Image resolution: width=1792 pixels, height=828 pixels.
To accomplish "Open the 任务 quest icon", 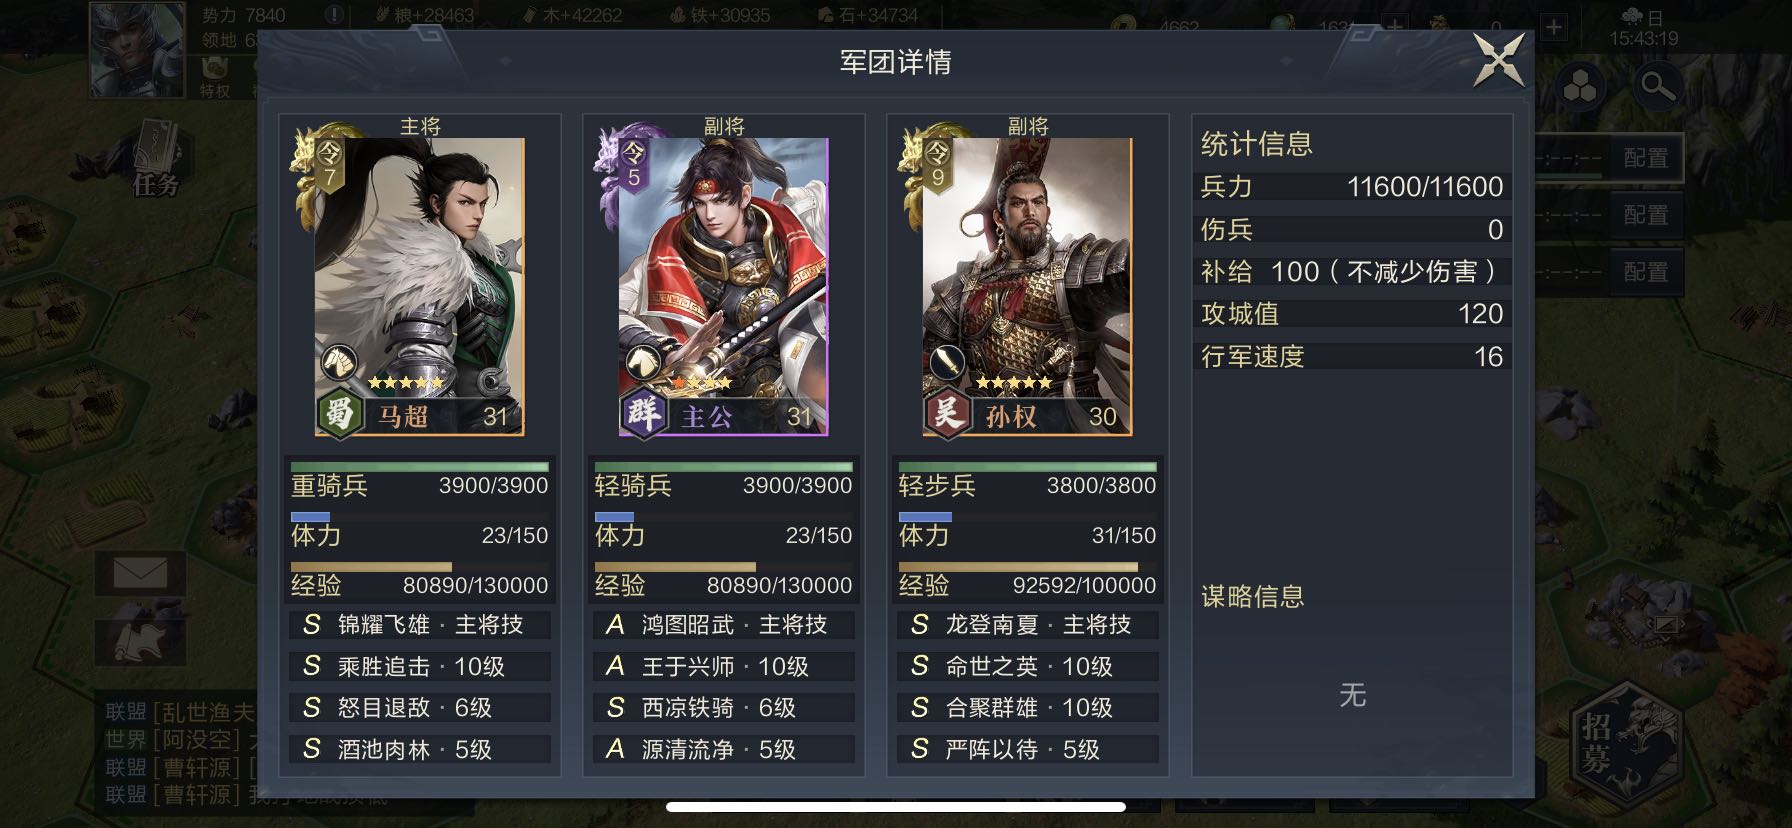I will coord(156,158).
